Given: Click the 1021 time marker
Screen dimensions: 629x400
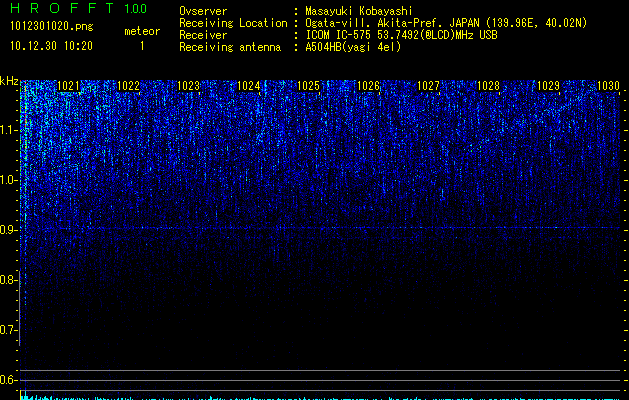Looking at the screenshot, I should tap(69, 86).
